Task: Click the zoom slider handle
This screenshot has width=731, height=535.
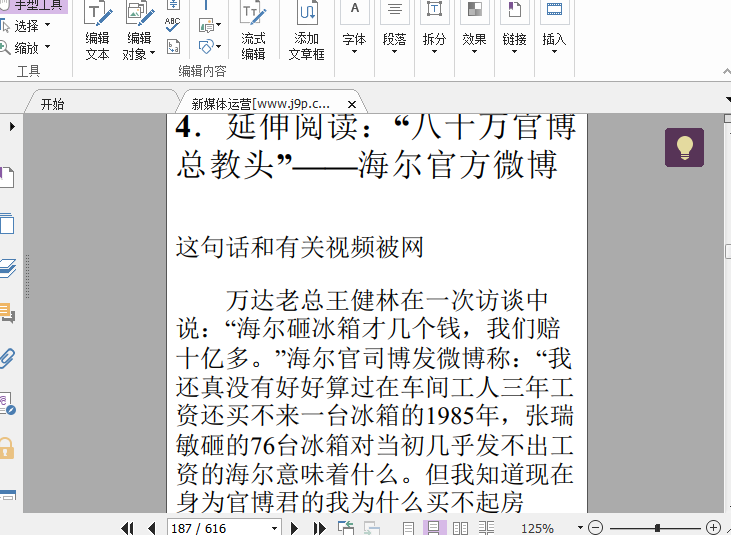Action: pyautogui.click(x=657, y=528)
